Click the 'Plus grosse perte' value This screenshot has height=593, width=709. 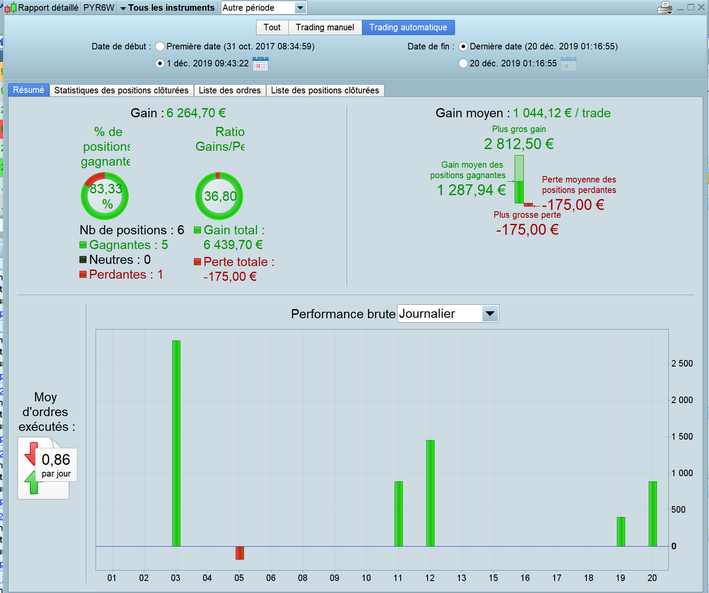[527, 229]
